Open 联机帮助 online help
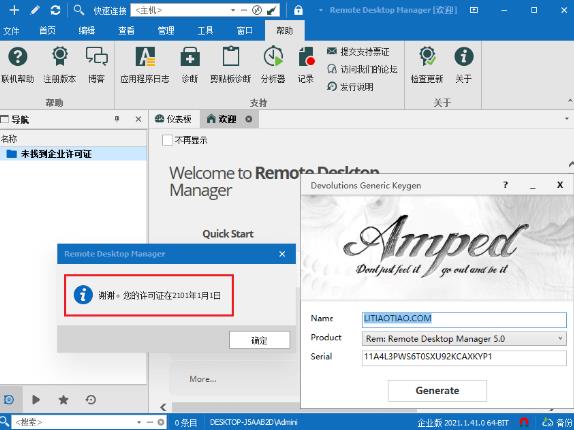This screenshot has width=574, height=430. (x=18, y=65)
